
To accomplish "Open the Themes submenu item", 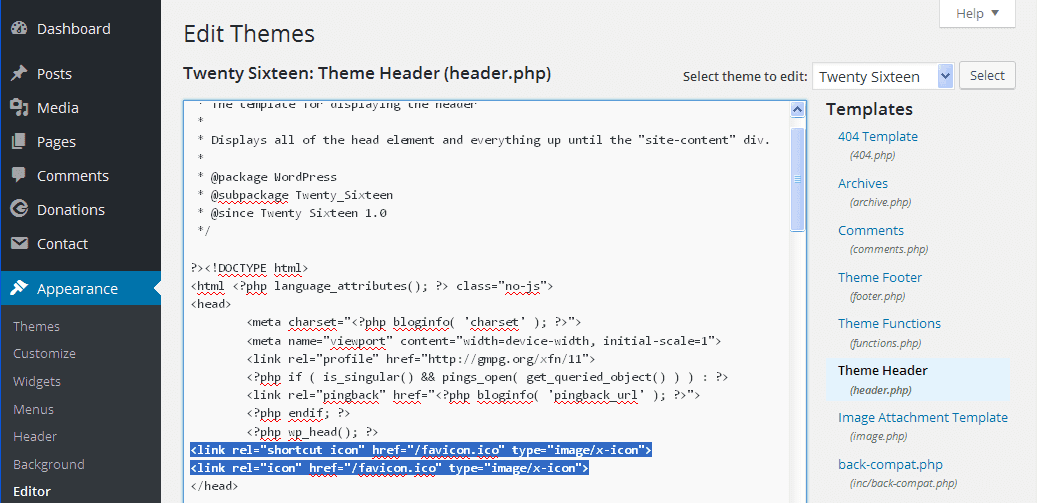I will point(36,326).
